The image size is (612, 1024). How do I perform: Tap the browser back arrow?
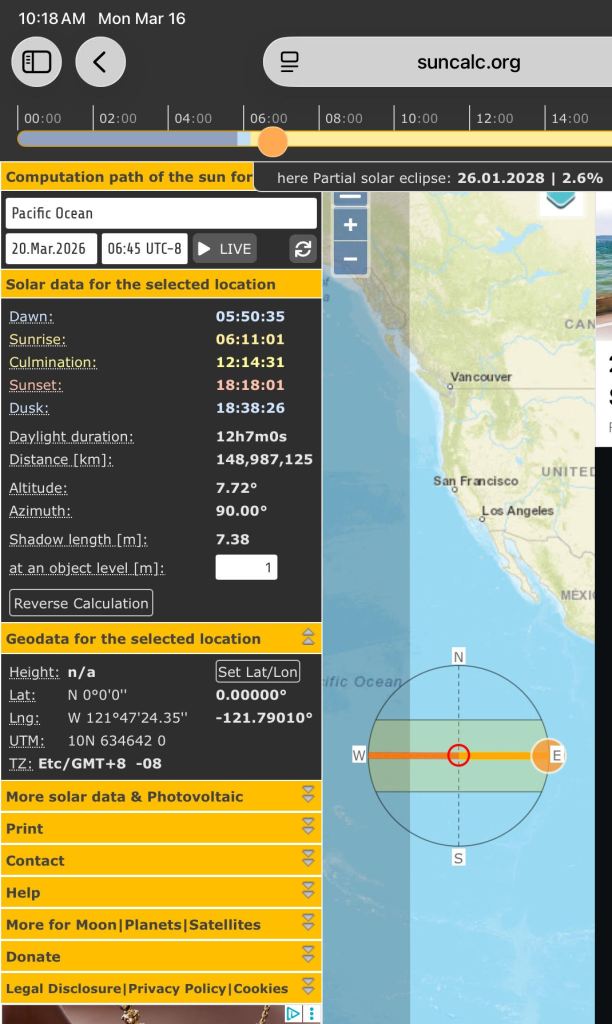tap(100, 62)
